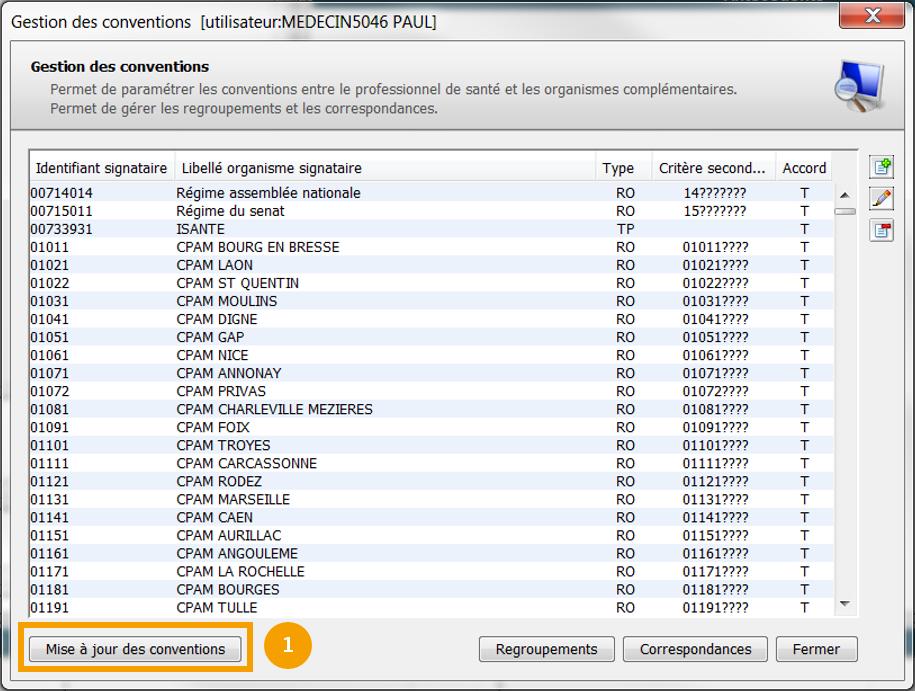Select CPAM DIGNE row
This screenshot has height=691, width=915.
pos(431,319)
